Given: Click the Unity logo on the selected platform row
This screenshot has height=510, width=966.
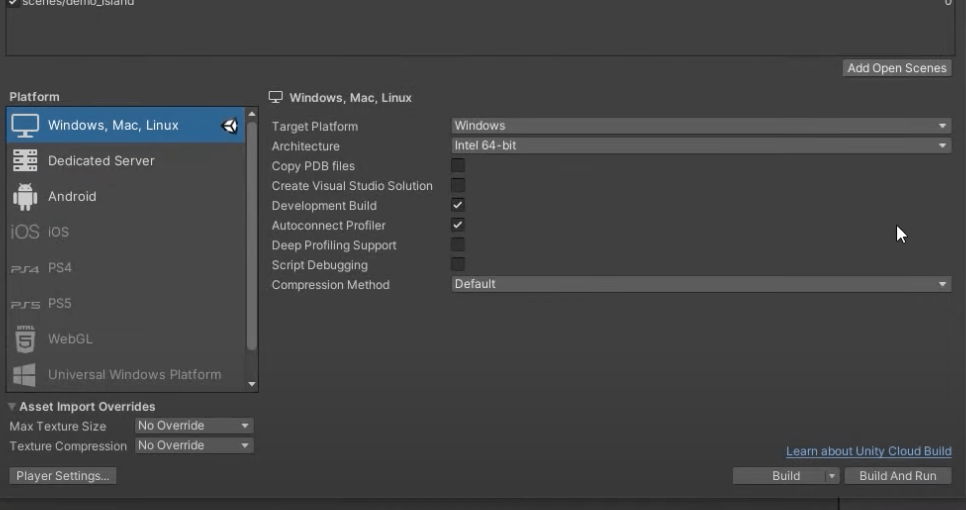Looking at the screenshot, I should [229, 126].
